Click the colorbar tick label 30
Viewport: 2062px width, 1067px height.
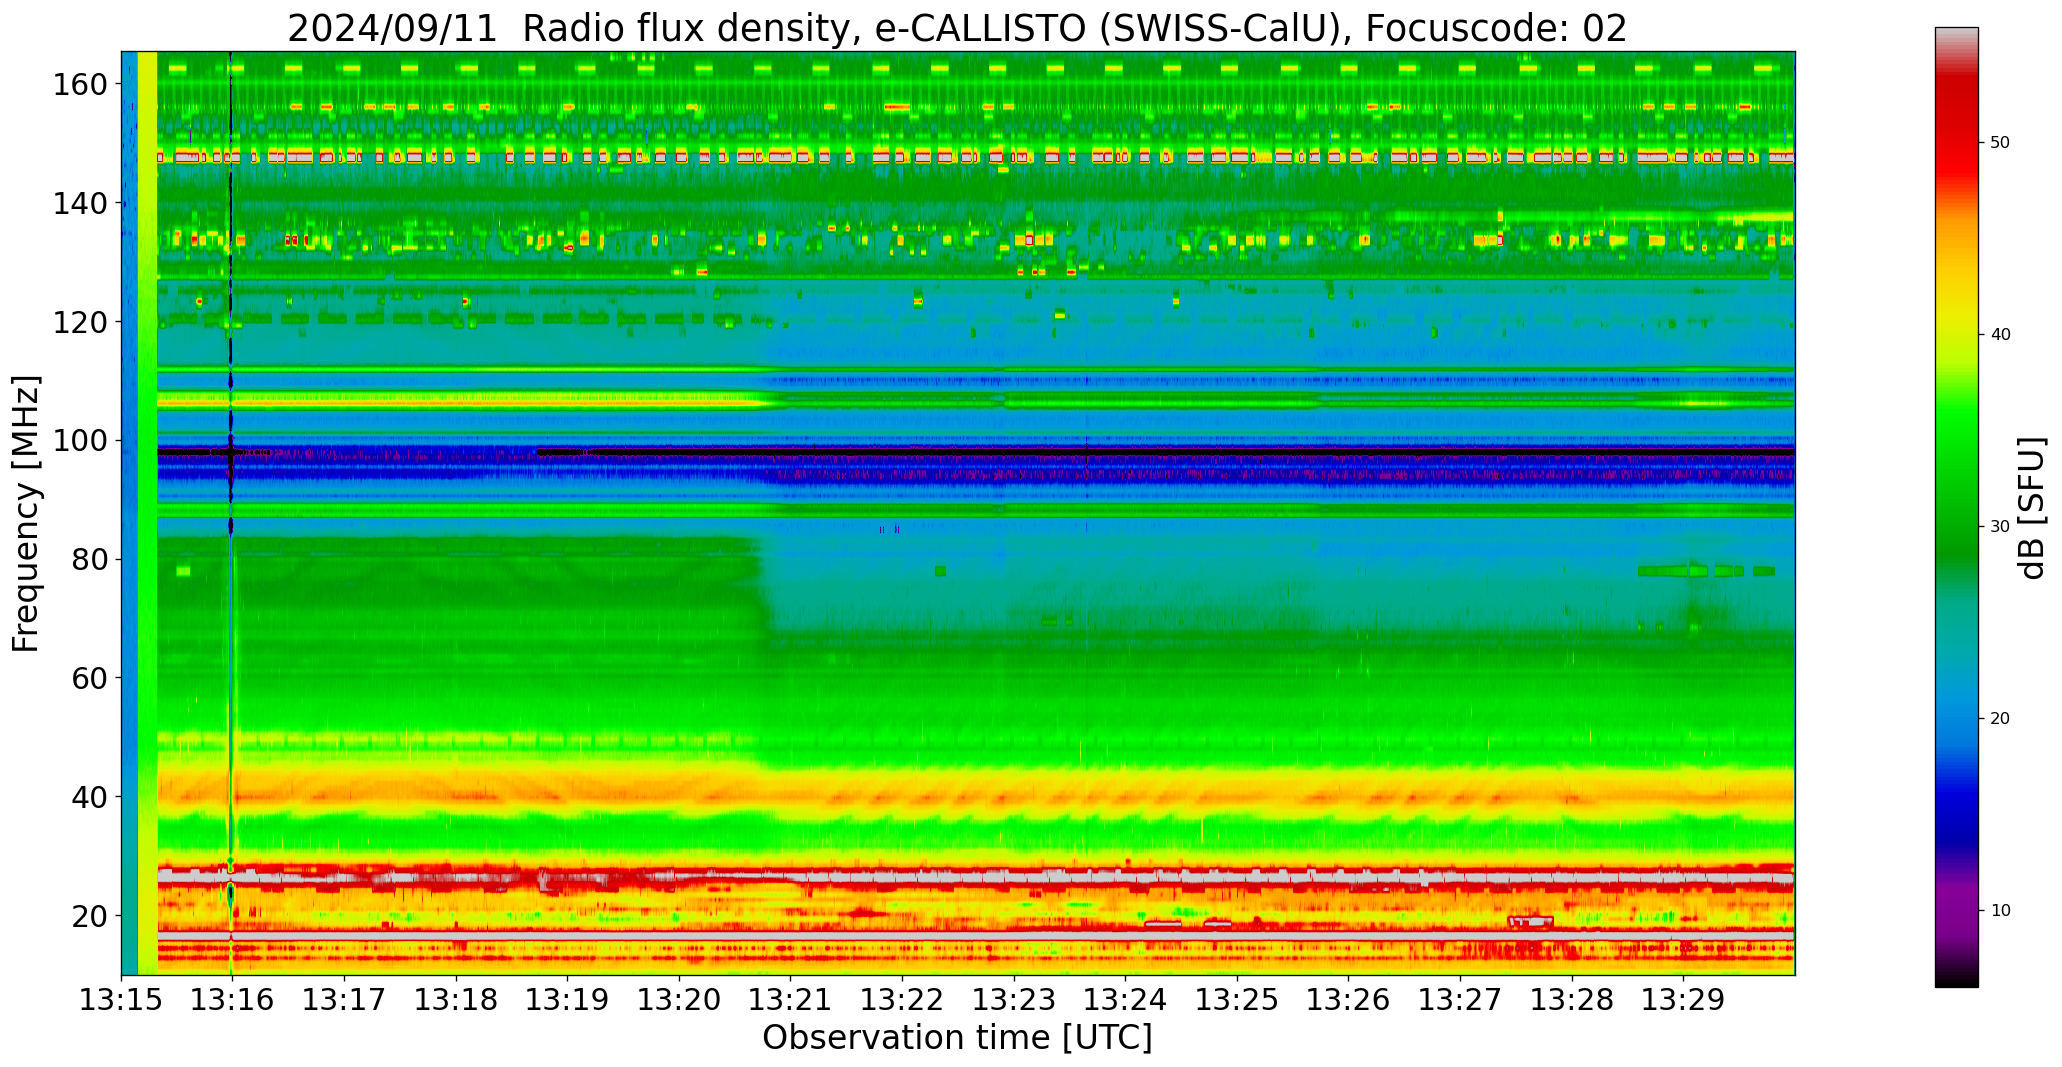pos(2000,527)
